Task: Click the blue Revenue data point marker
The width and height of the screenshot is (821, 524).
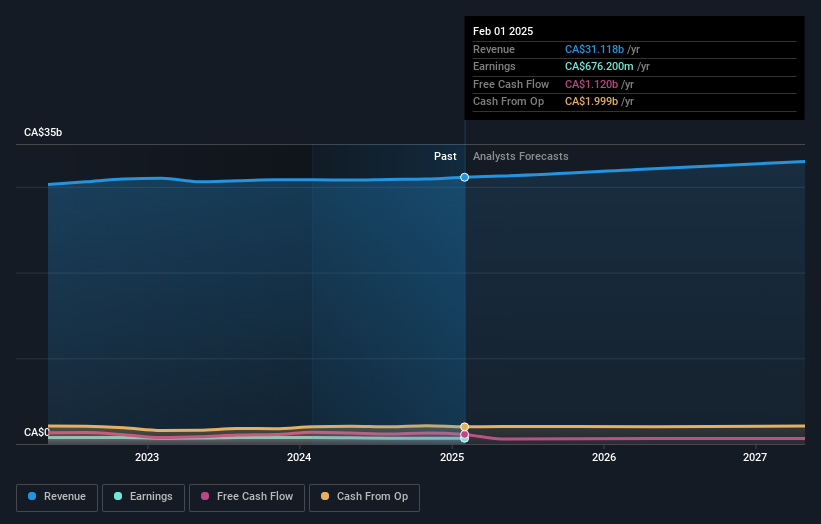Action: click(464, 177)
